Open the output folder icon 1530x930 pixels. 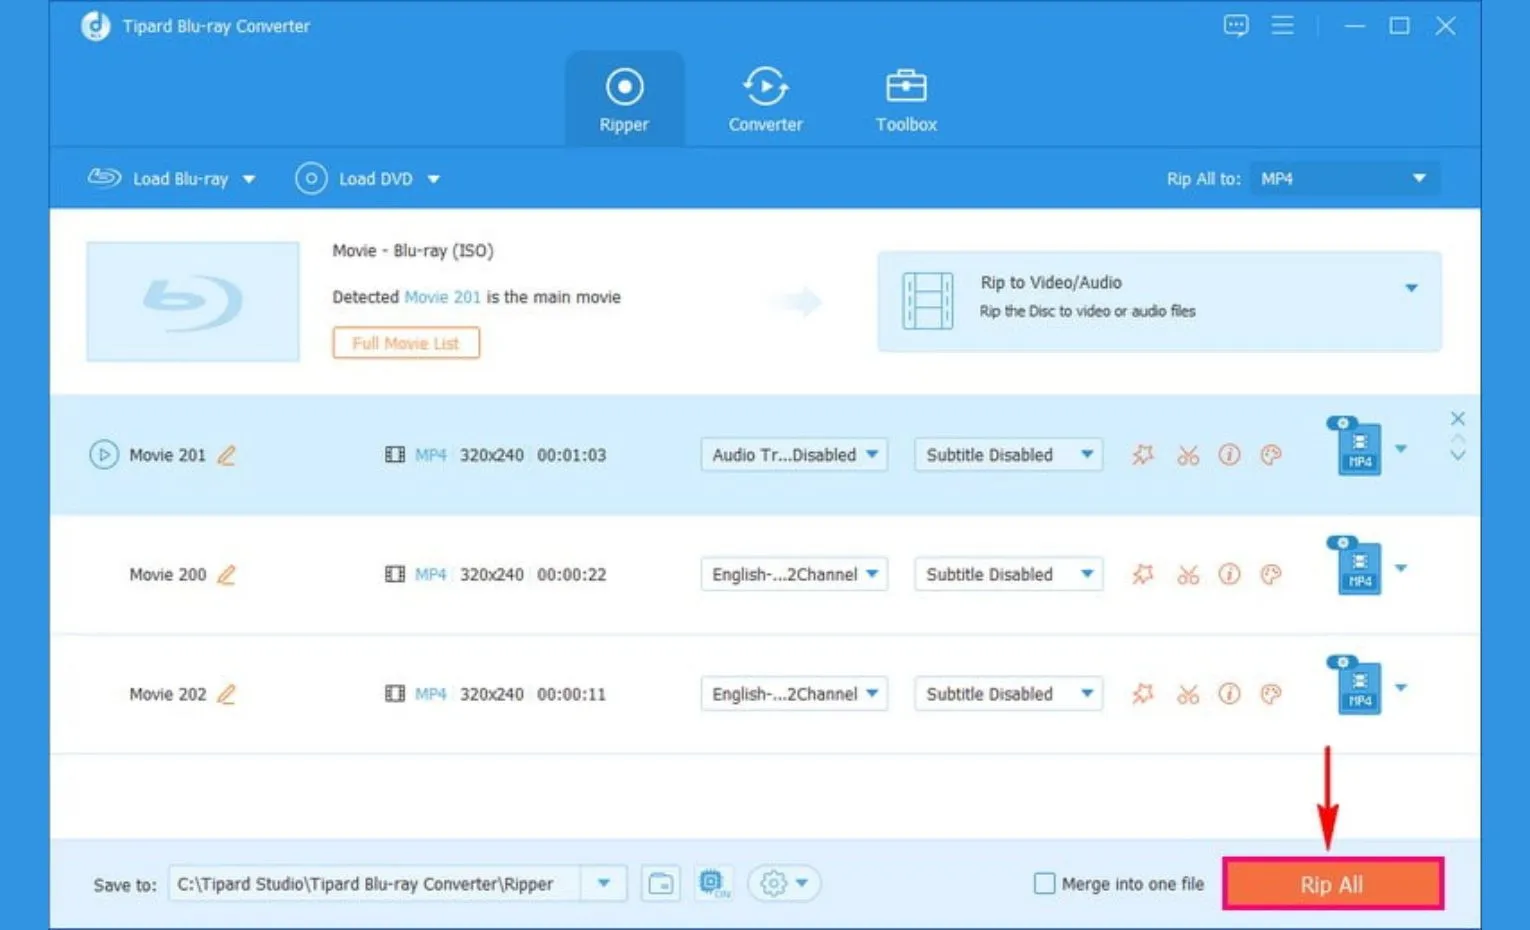click(661, 884)
